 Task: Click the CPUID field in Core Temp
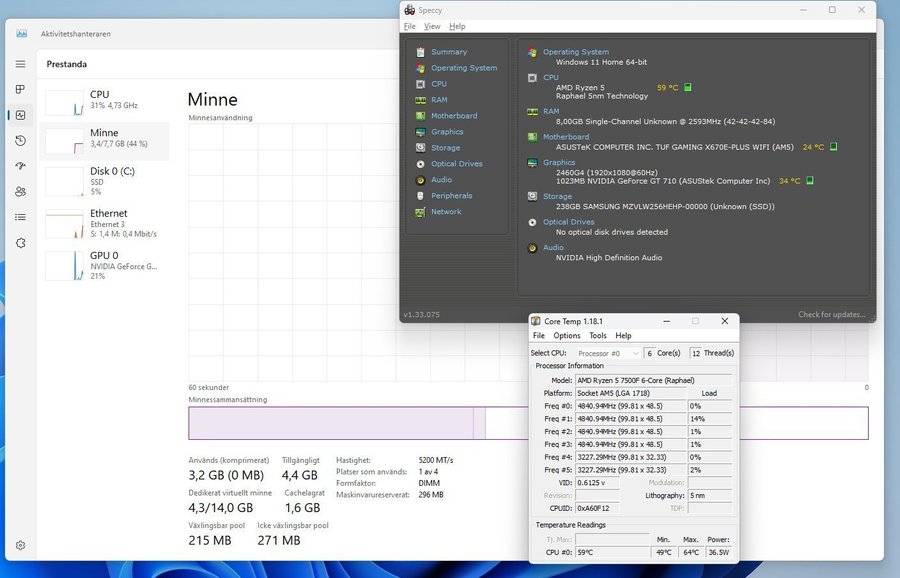coord(597,508)
